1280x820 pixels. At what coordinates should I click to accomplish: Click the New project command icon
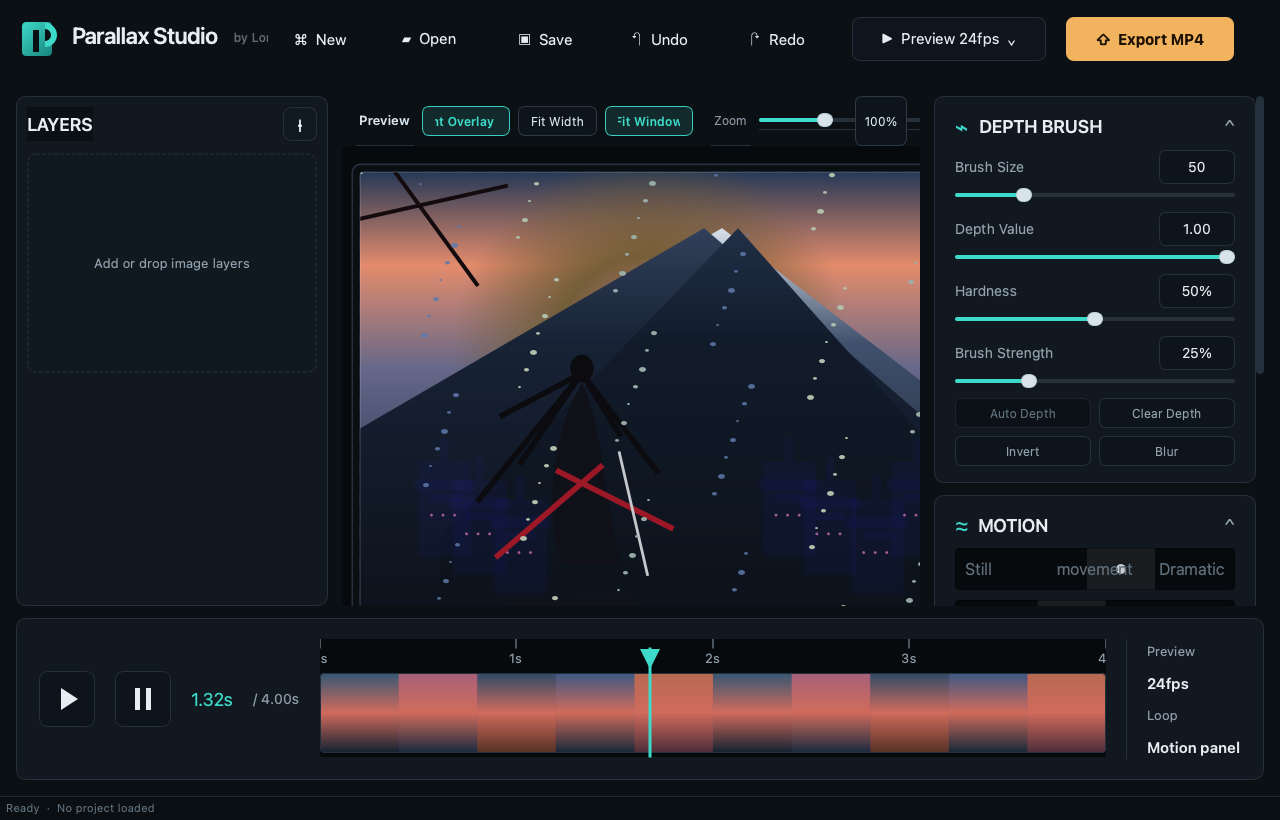click(x=300, y=40)
